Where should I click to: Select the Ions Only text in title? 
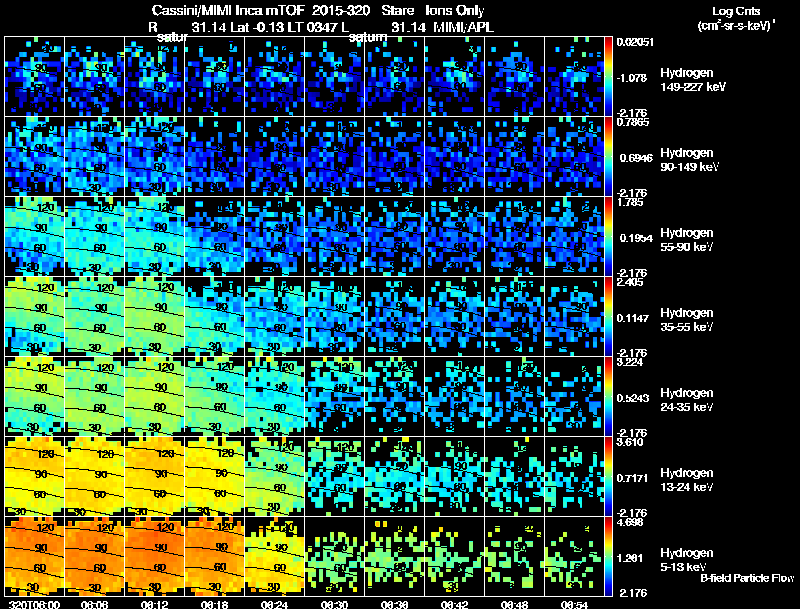(455, 10)
